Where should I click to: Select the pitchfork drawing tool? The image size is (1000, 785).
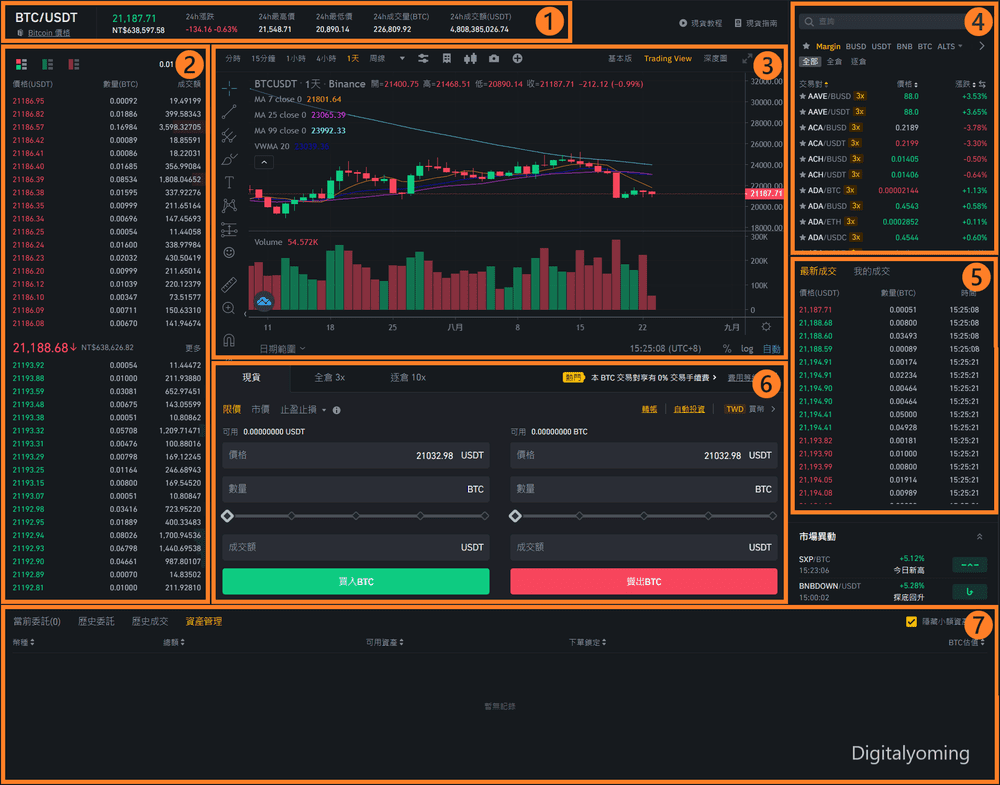click(x=229, y=135)
